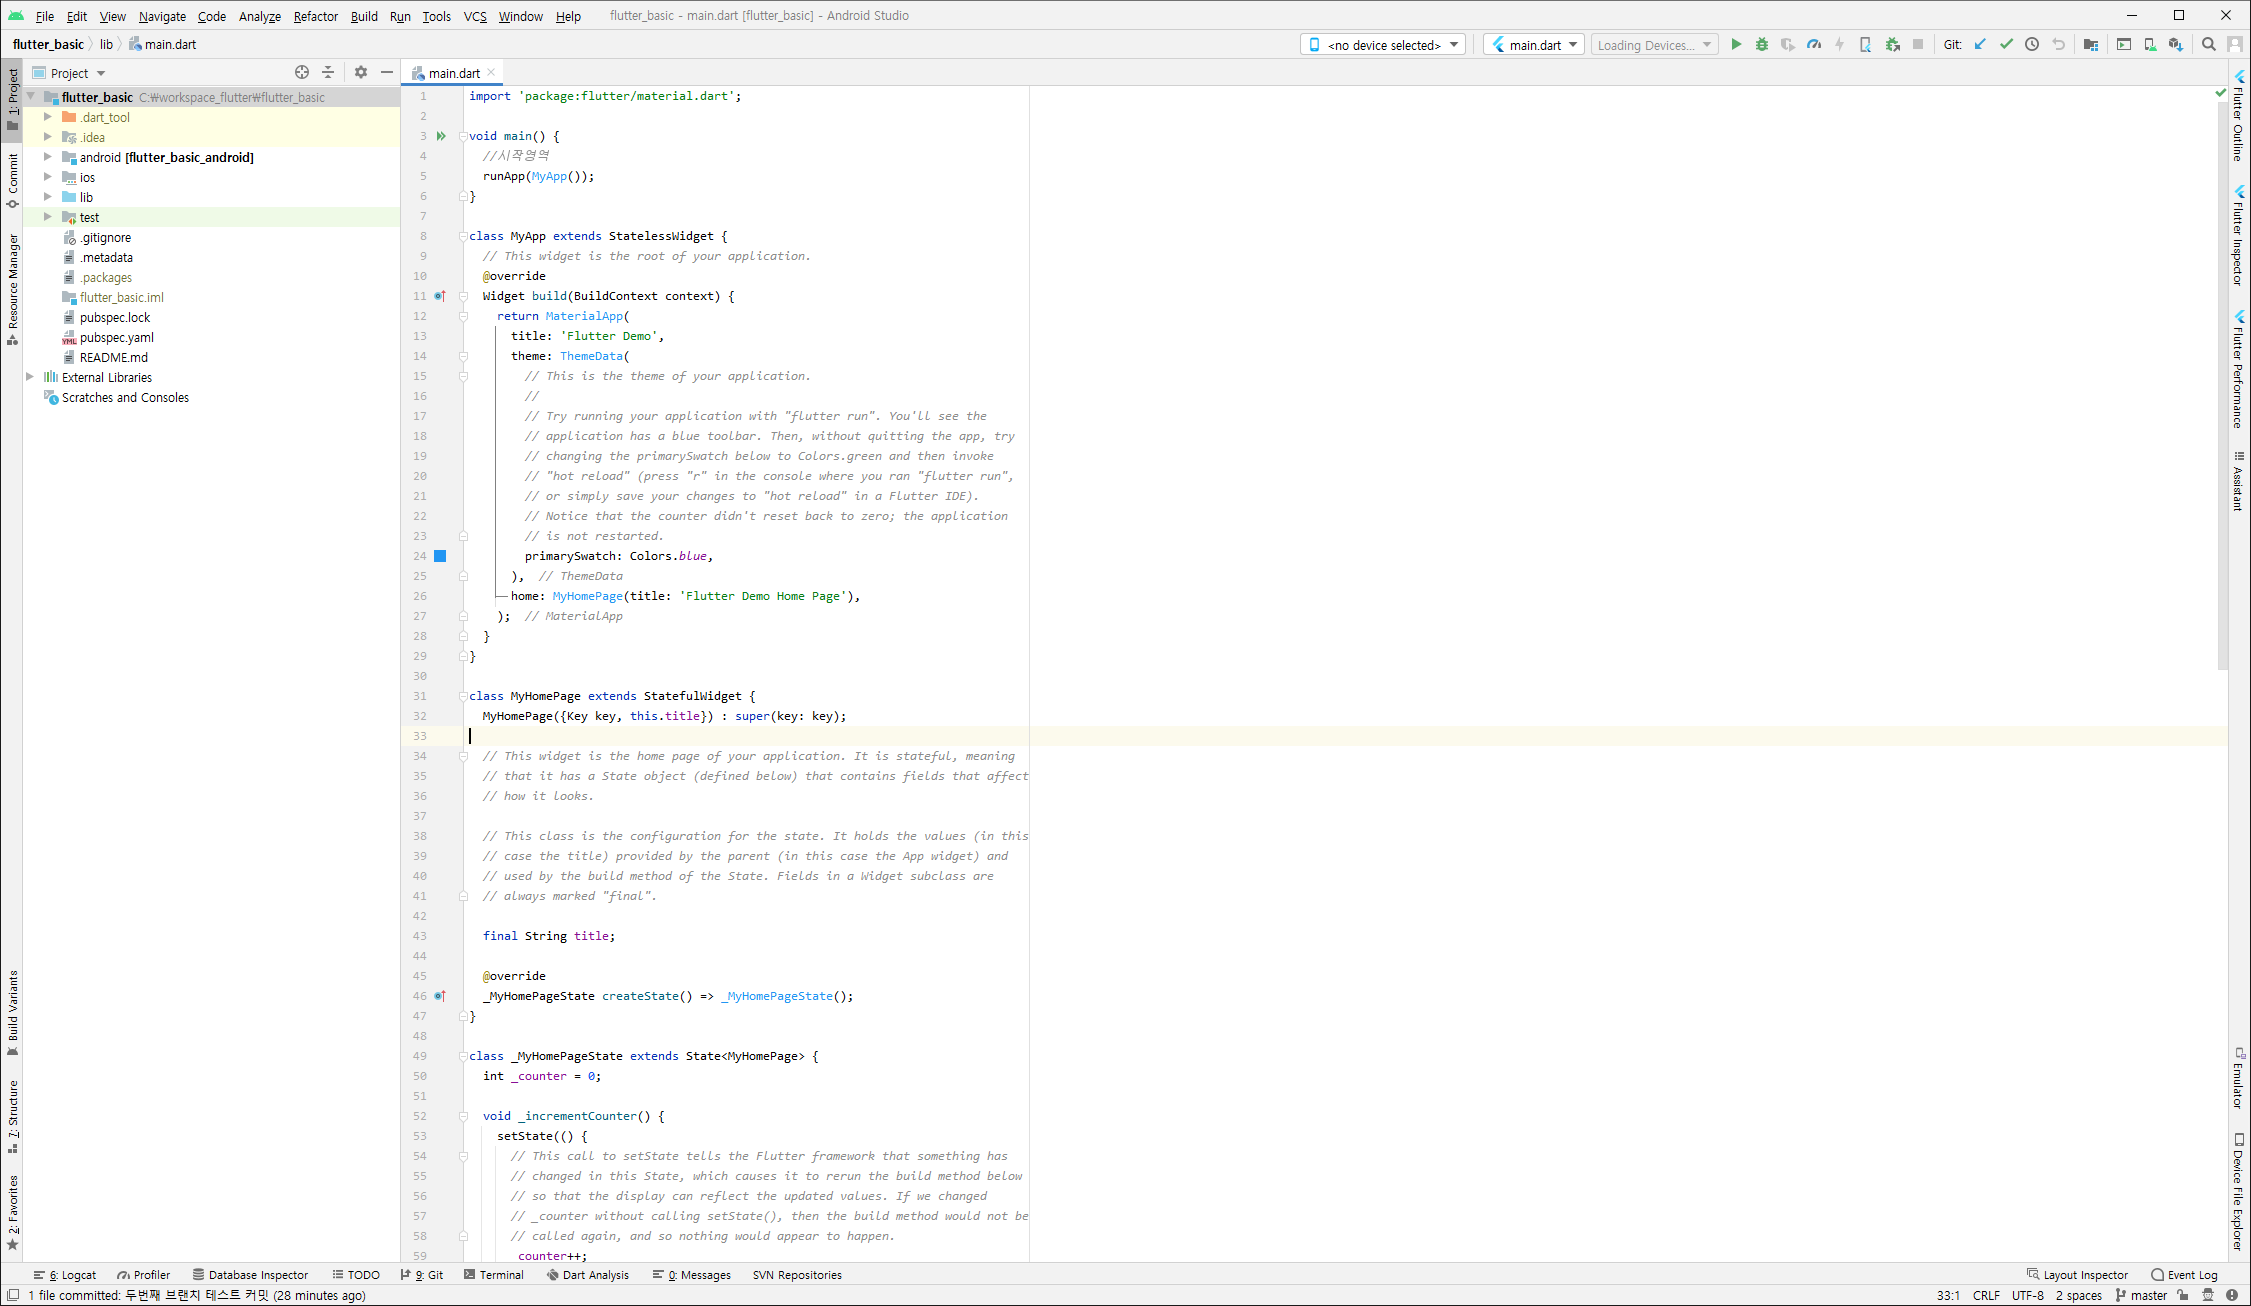
Task: Click the master branch status widget
Action: (x=2140, y=1295)
